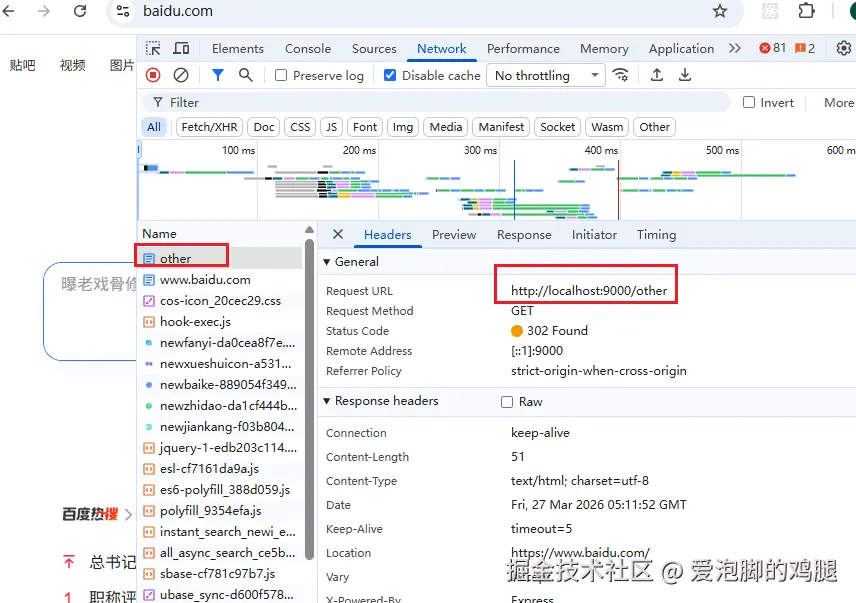The width and height of the screenshot is (856, 603).
Task: Filter requests by Doc type
Action: [264, 127]
